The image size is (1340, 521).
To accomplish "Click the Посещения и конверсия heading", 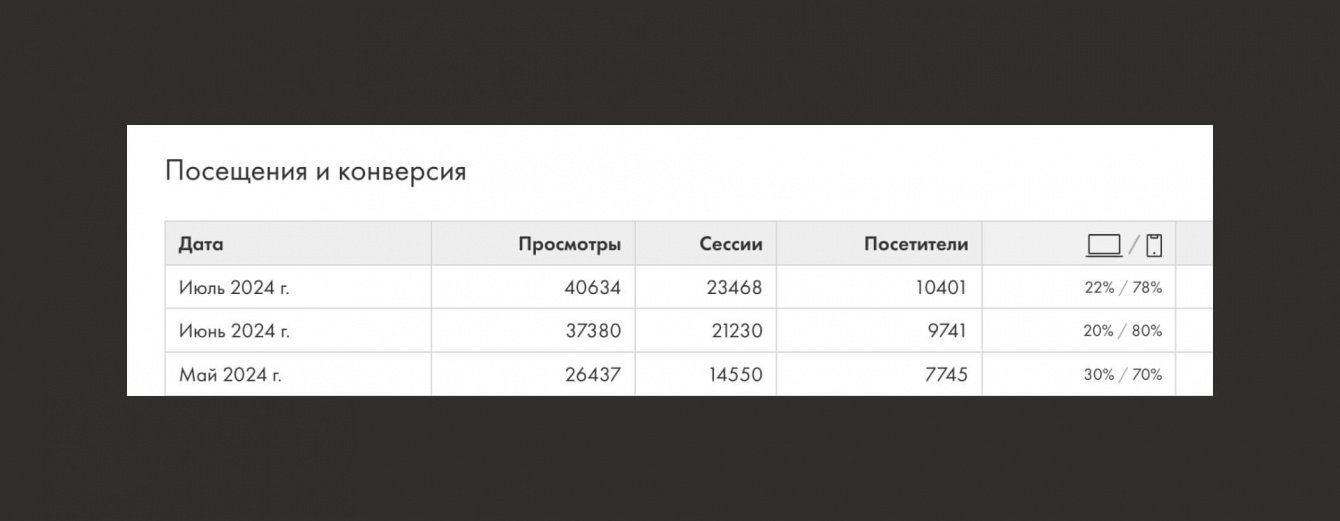I will (x=315, y=171).
